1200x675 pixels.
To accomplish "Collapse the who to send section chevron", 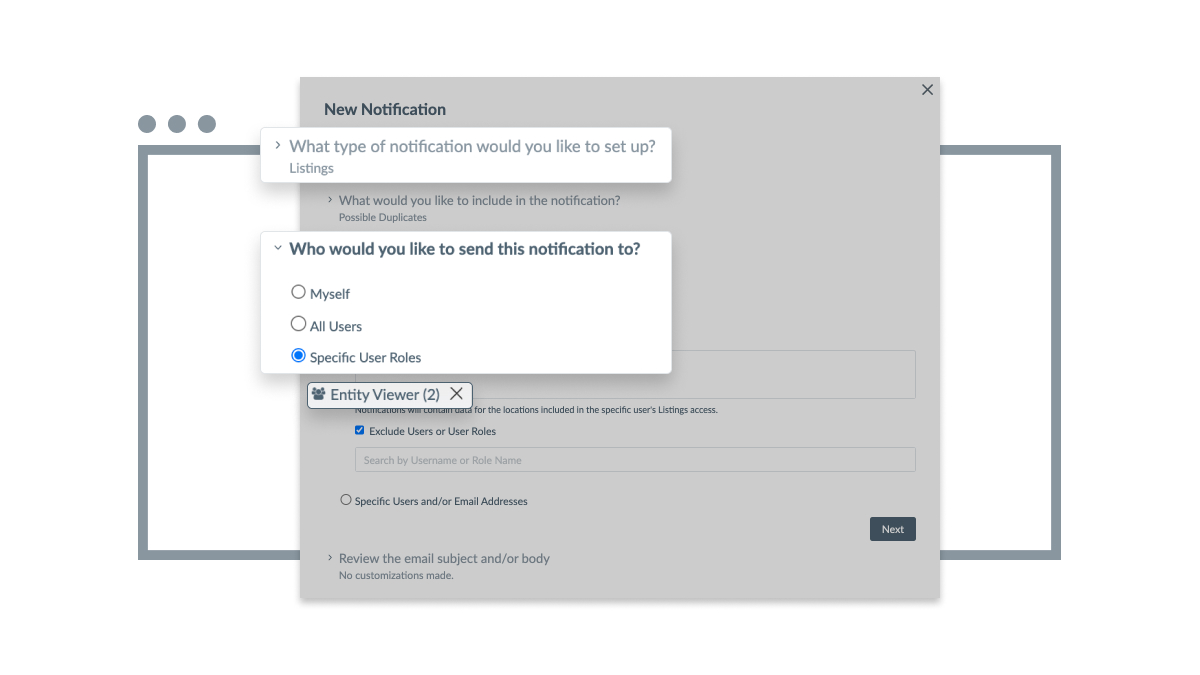I will (x=277, y=248).
